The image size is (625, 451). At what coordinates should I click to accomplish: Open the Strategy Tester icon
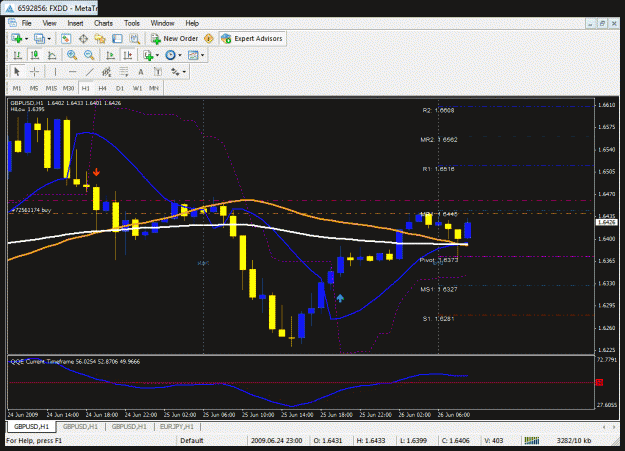click(135, 39)
